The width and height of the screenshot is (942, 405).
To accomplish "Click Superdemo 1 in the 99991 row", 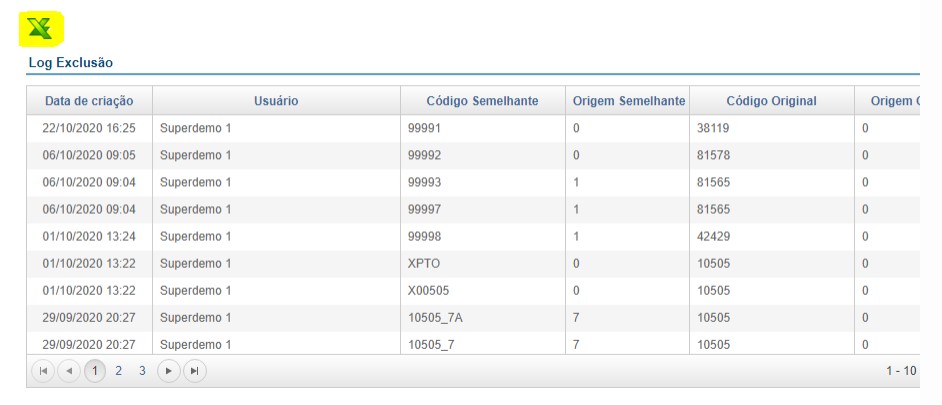I will point(195,128).
